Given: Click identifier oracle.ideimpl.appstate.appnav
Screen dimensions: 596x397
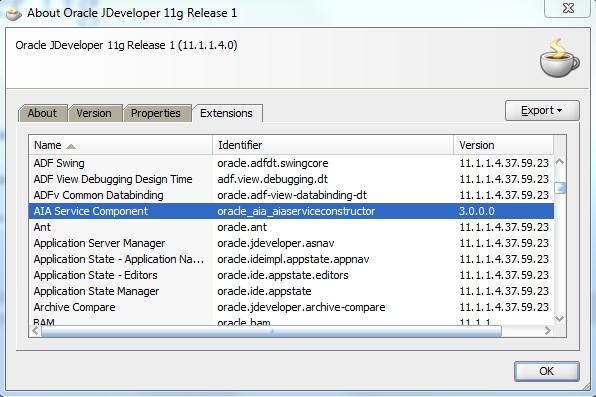Looking at the screenshot, I should [x=293, y=259].
